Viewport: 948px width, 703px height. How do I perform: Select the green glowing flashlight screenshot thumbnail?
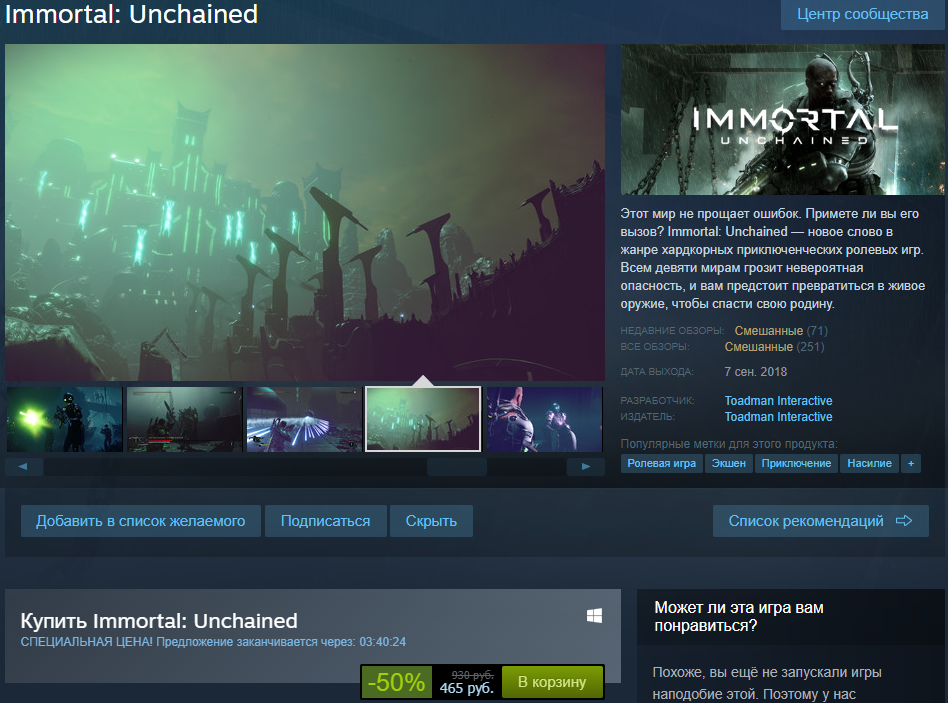(x=65, y=420)
